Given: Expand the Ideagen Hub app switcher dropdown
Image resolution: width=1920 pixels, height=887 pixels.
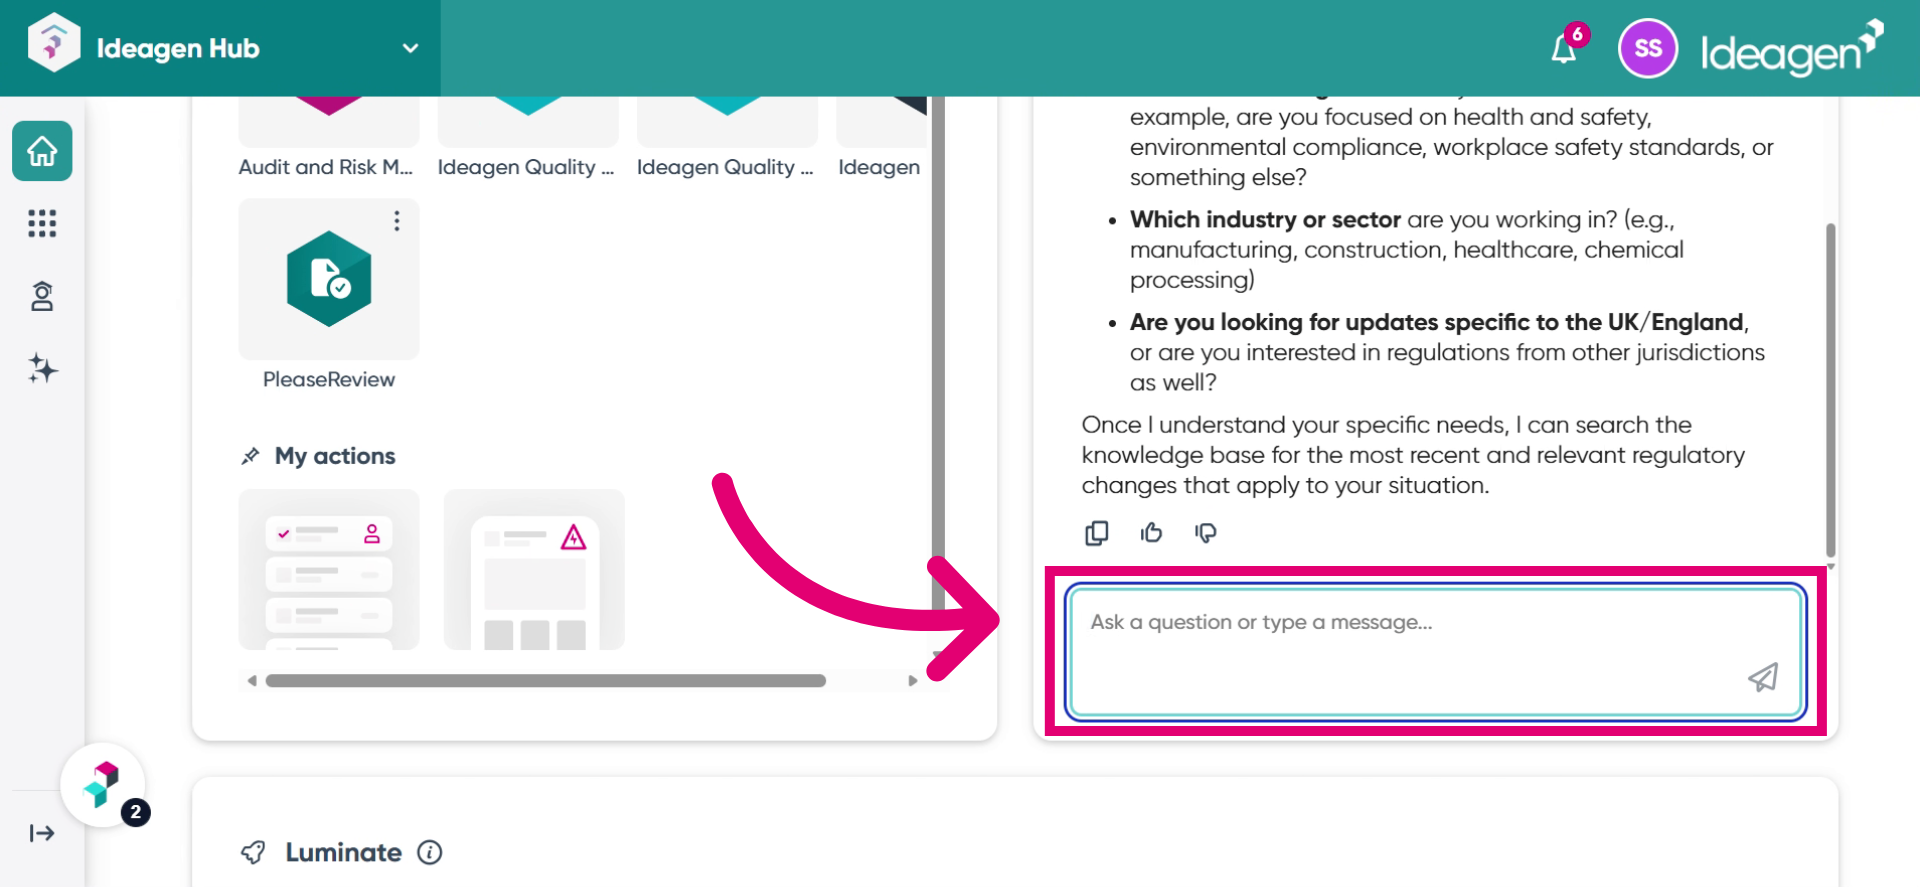Looking at the screenshot, I should 410,48.
